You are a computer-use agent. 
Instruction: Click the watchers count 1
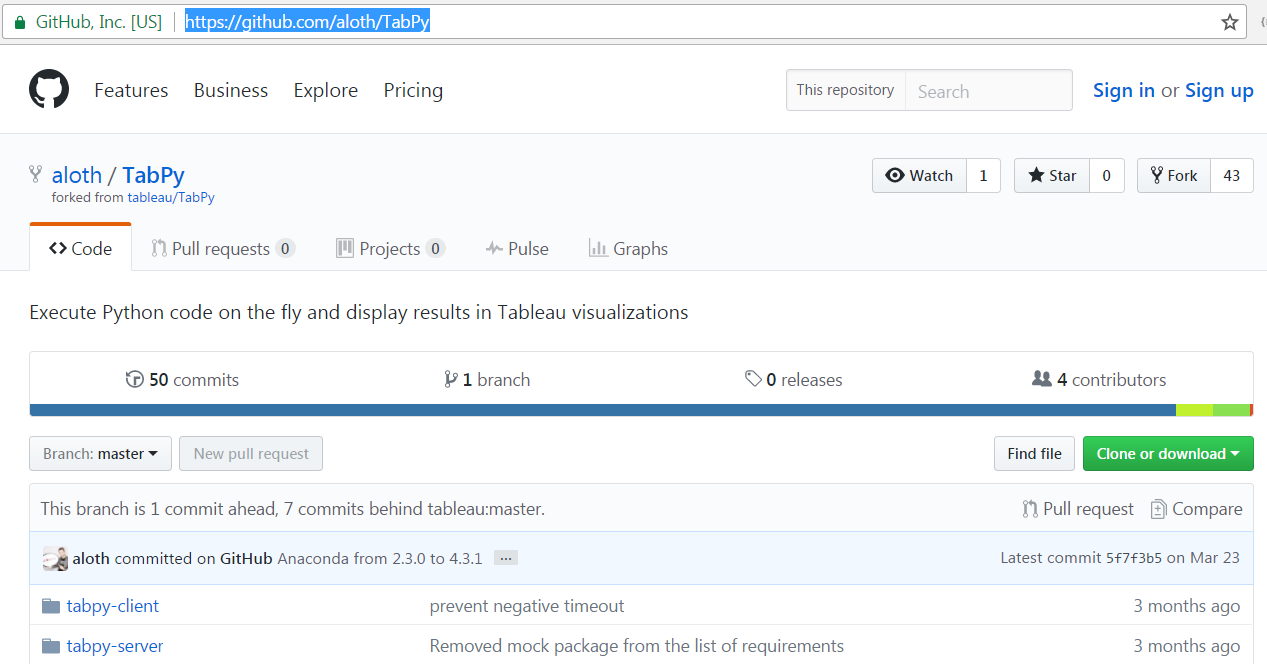coord(983,175)
